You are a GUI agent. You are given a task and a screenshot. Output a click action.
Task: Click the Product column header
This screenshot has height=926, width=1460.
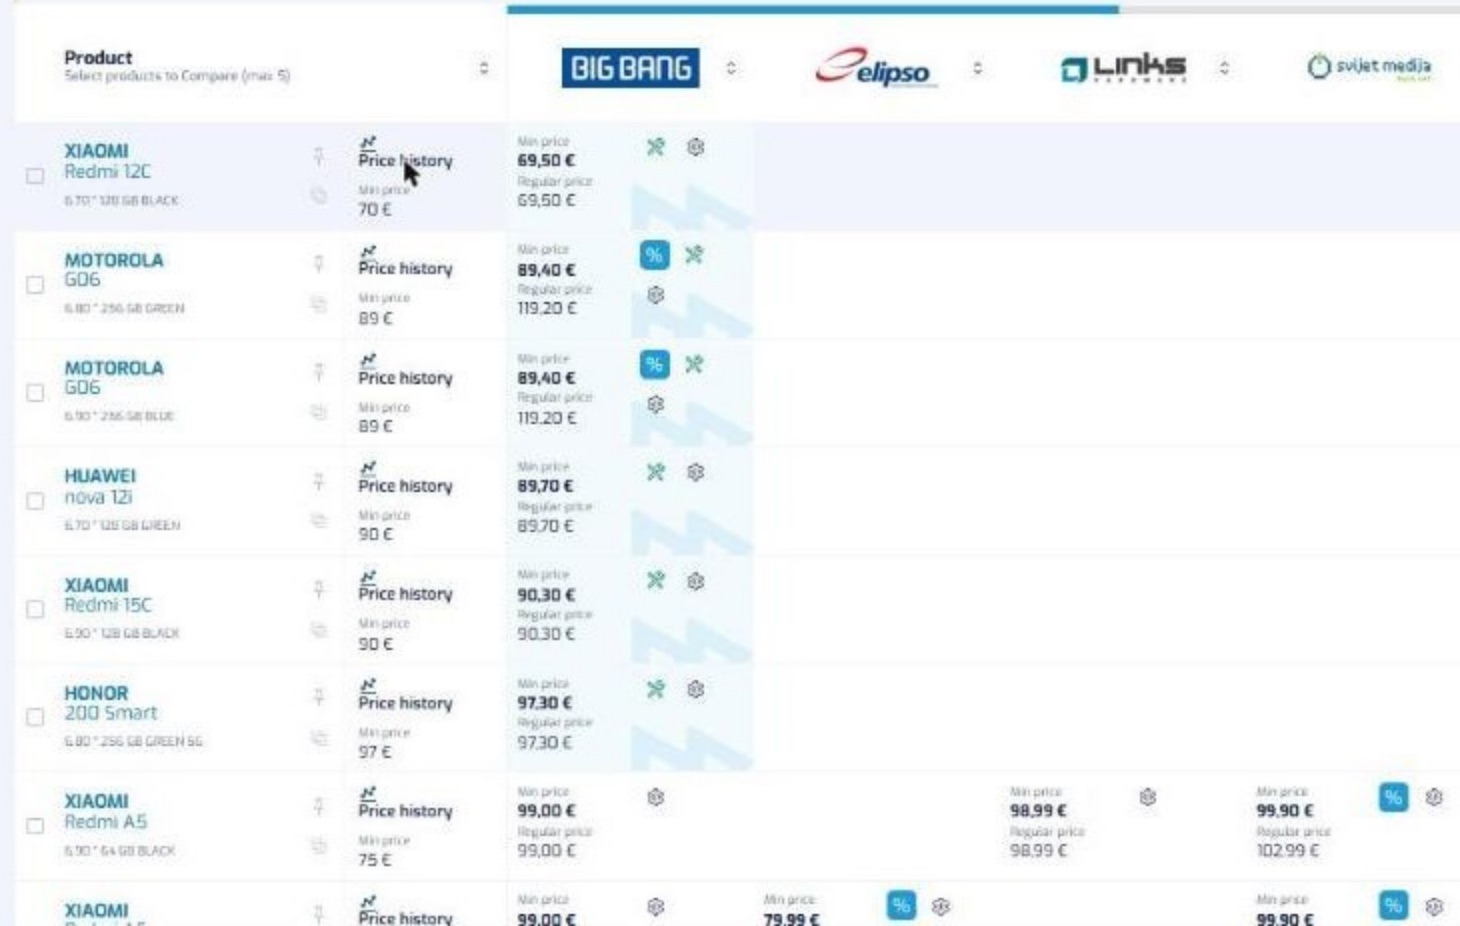(98, 57)
